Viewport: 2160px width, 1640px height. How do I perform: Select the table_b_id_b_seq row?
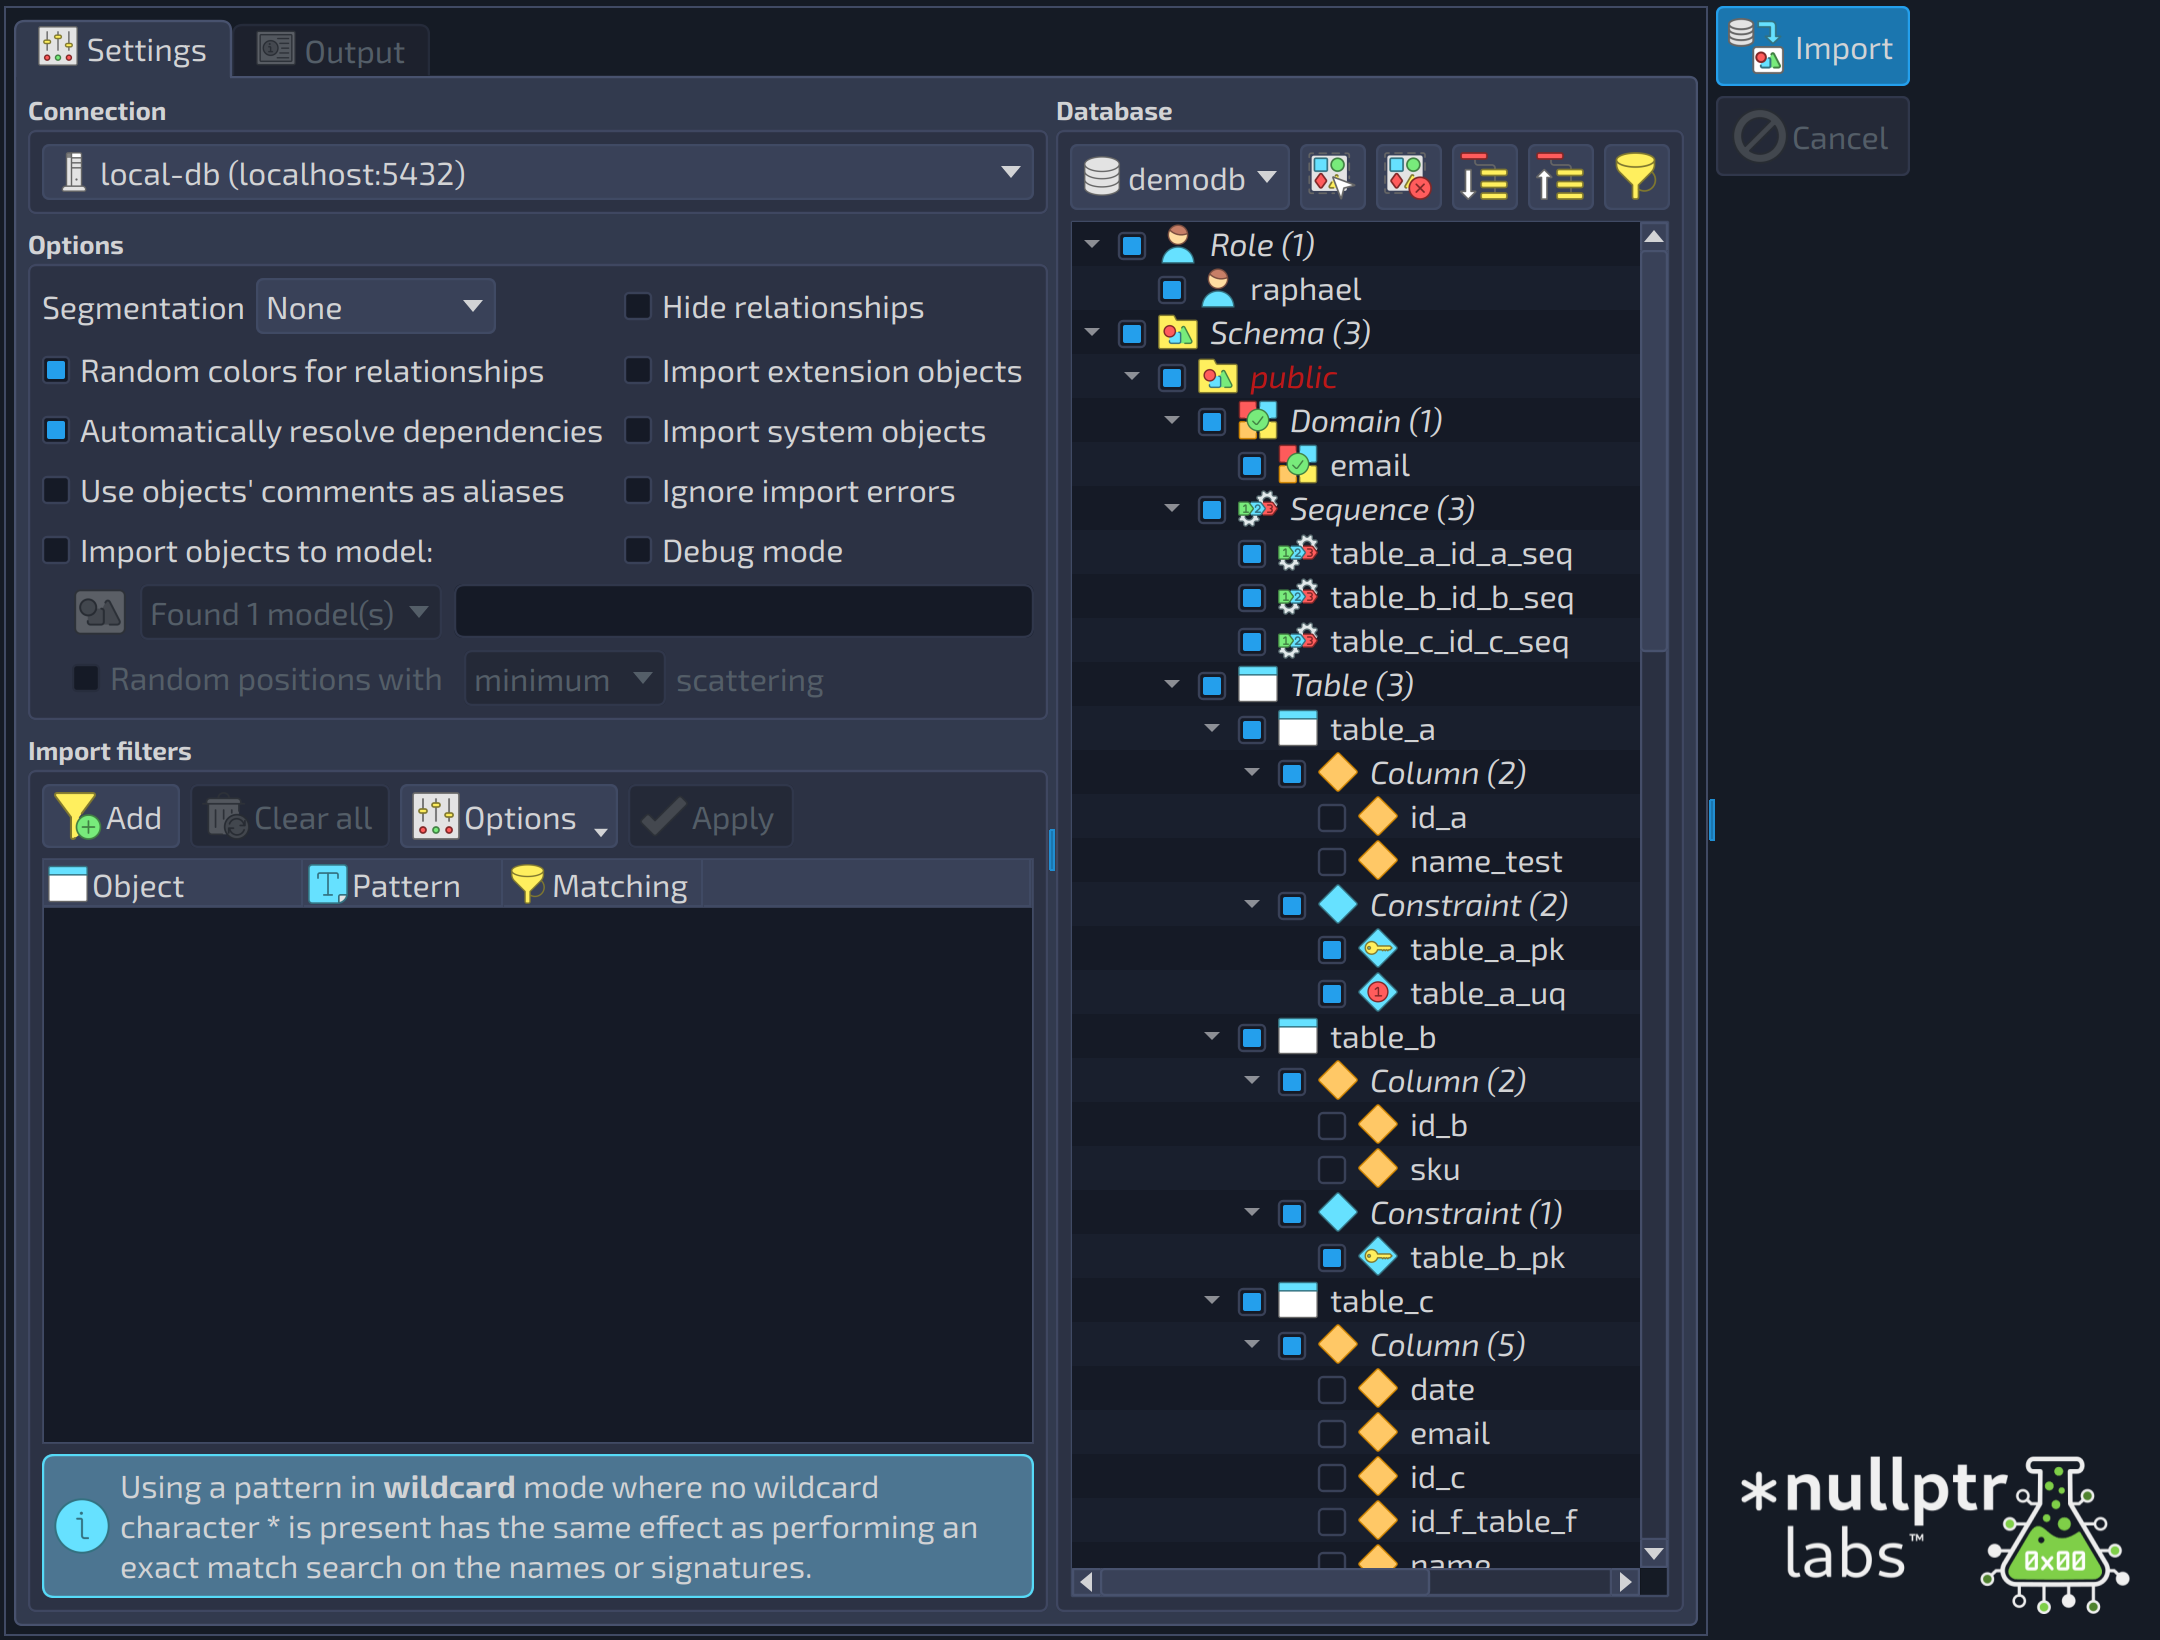pyautogui.click(x=1356, y=597)
